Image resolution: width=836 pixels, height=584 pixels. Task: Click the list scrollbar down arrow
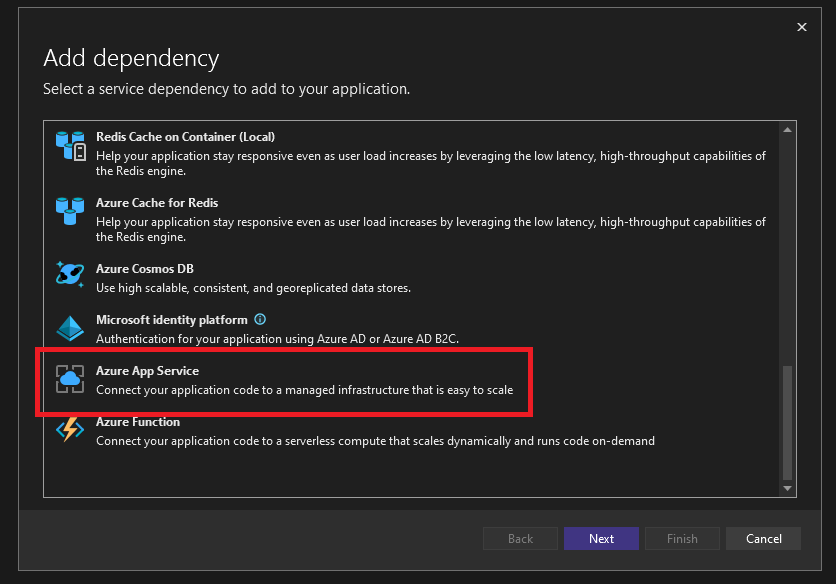(787, 489)
